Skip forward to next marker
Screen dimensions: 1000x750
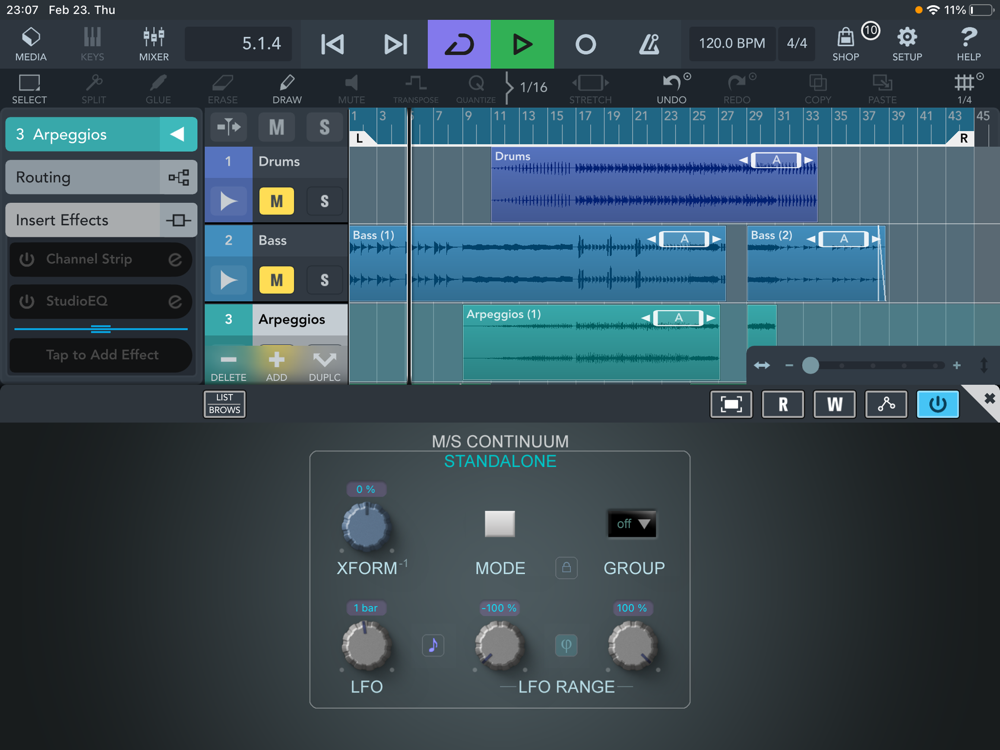point(395,44)
